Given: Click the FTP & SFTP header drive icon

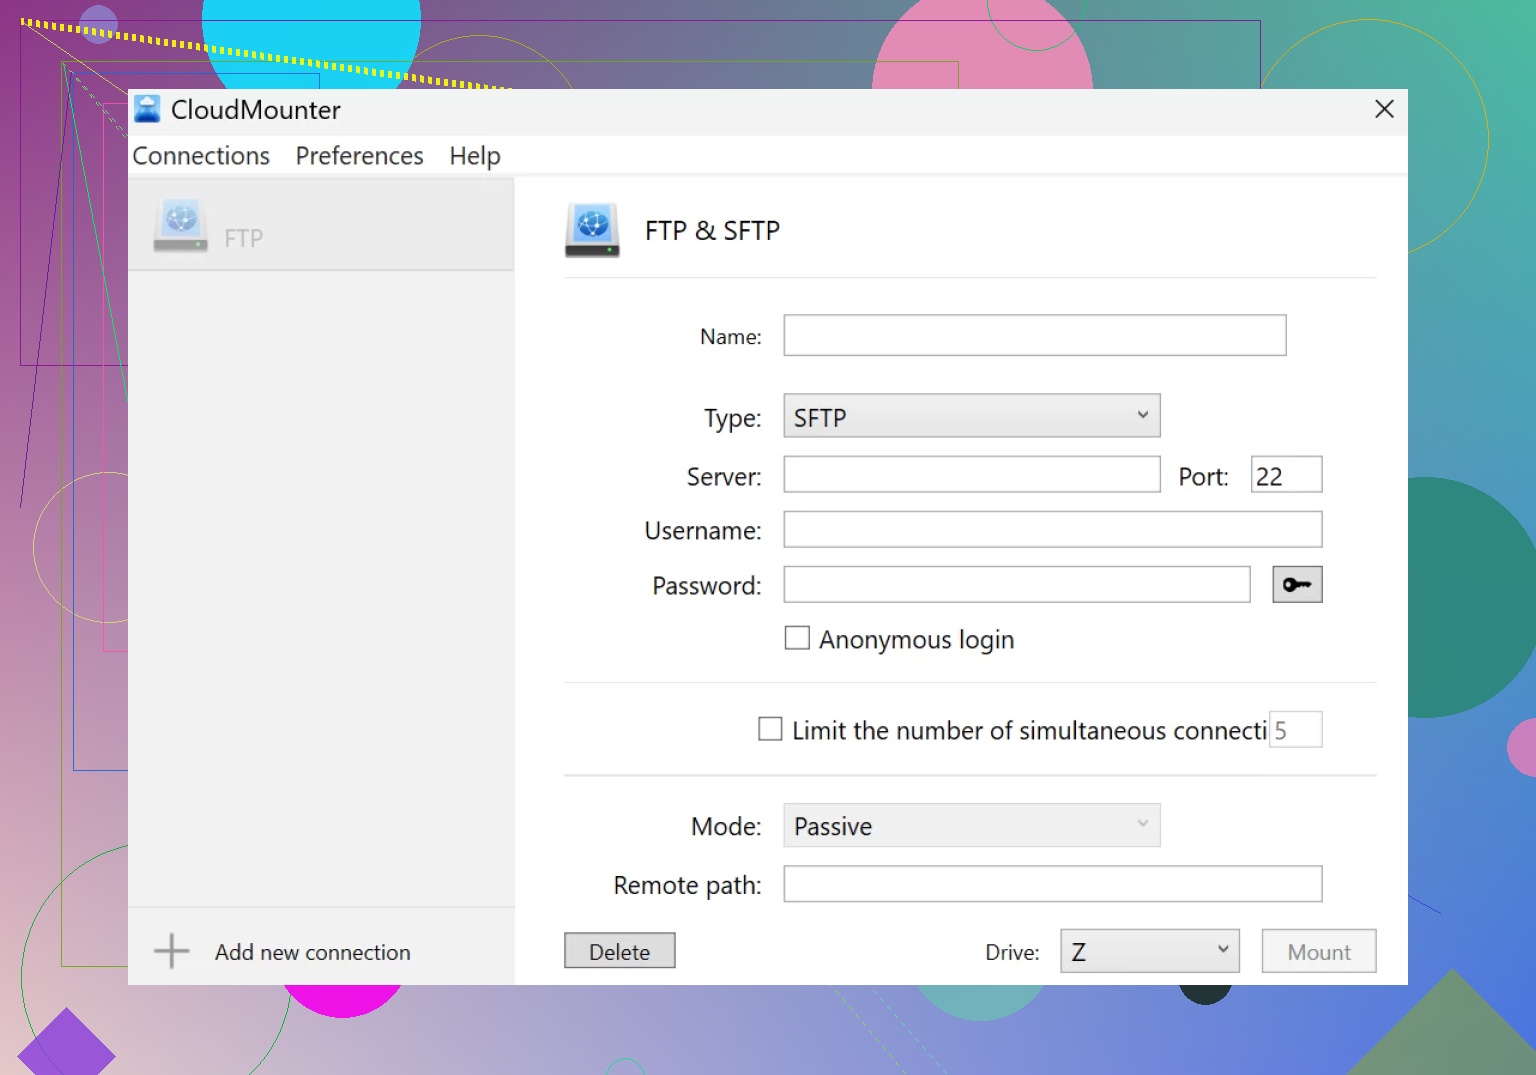Looking at the screenshot, I should coord(592,230).
